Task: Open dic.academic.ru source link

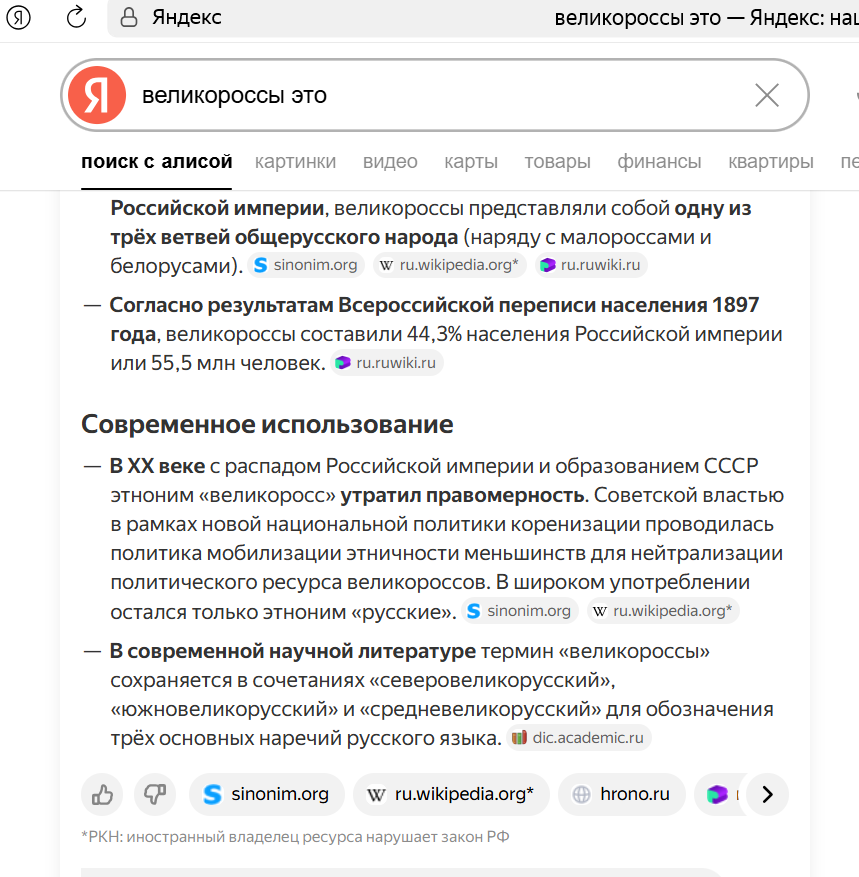Action: (x=579, y=739)
